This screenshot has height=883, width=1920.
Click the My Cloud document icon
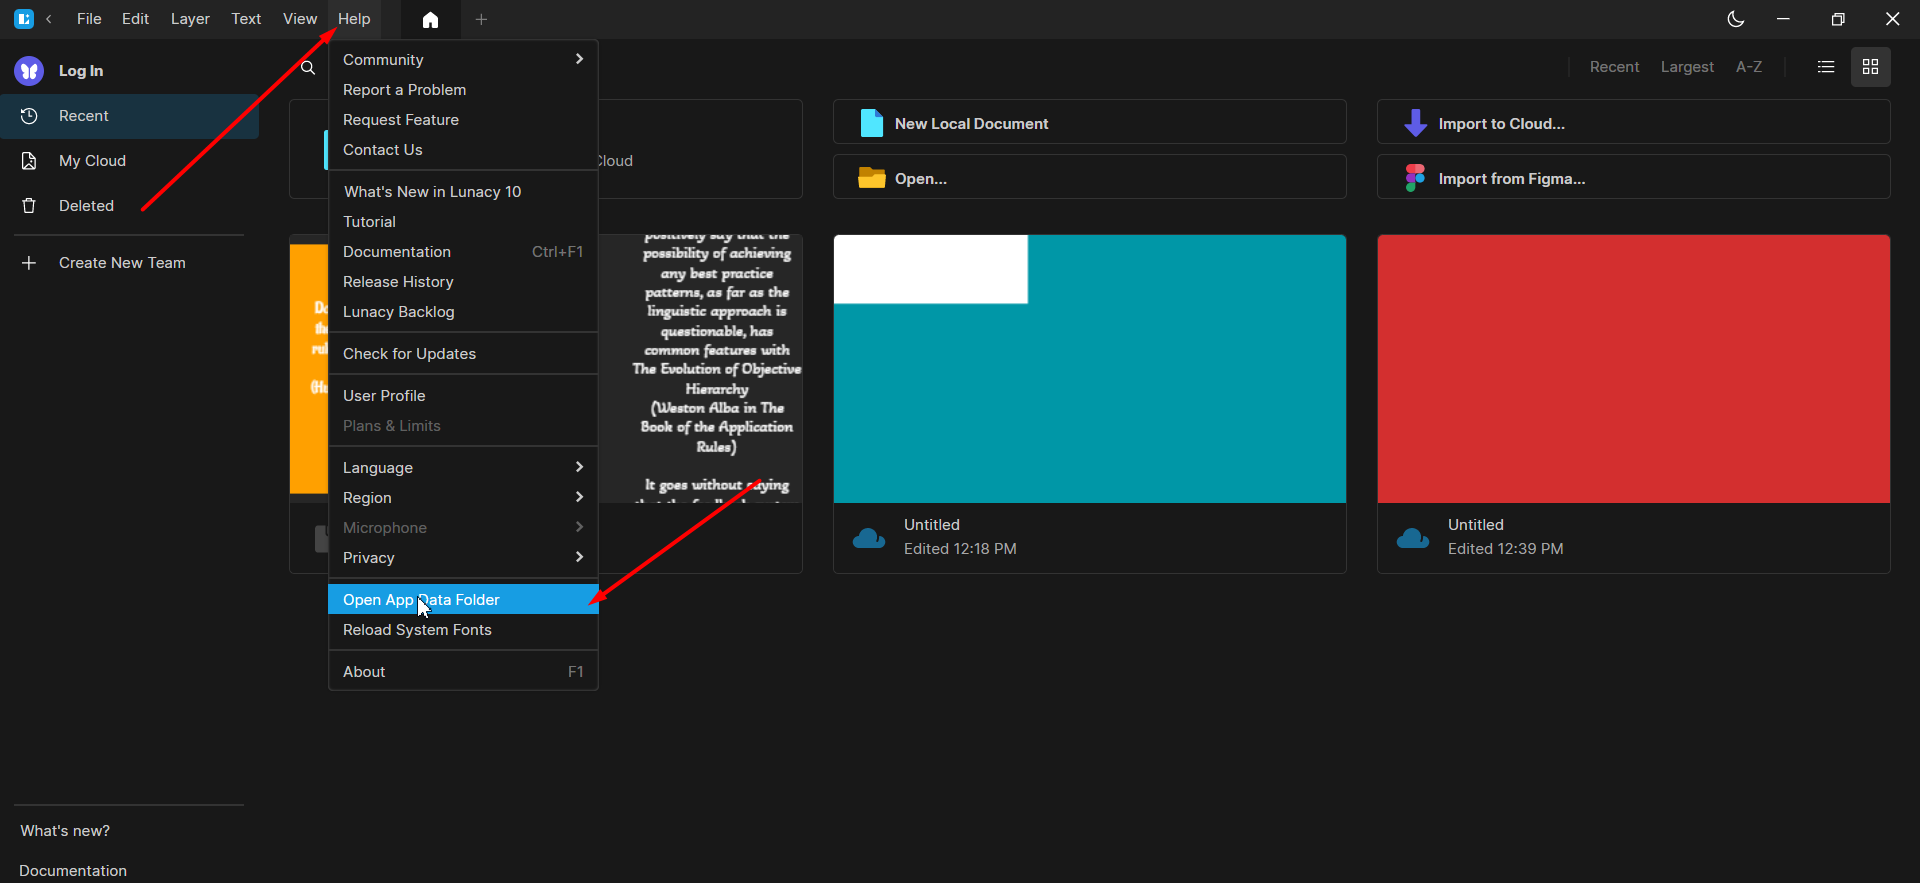pyautogui.click(x=29, y=161)
